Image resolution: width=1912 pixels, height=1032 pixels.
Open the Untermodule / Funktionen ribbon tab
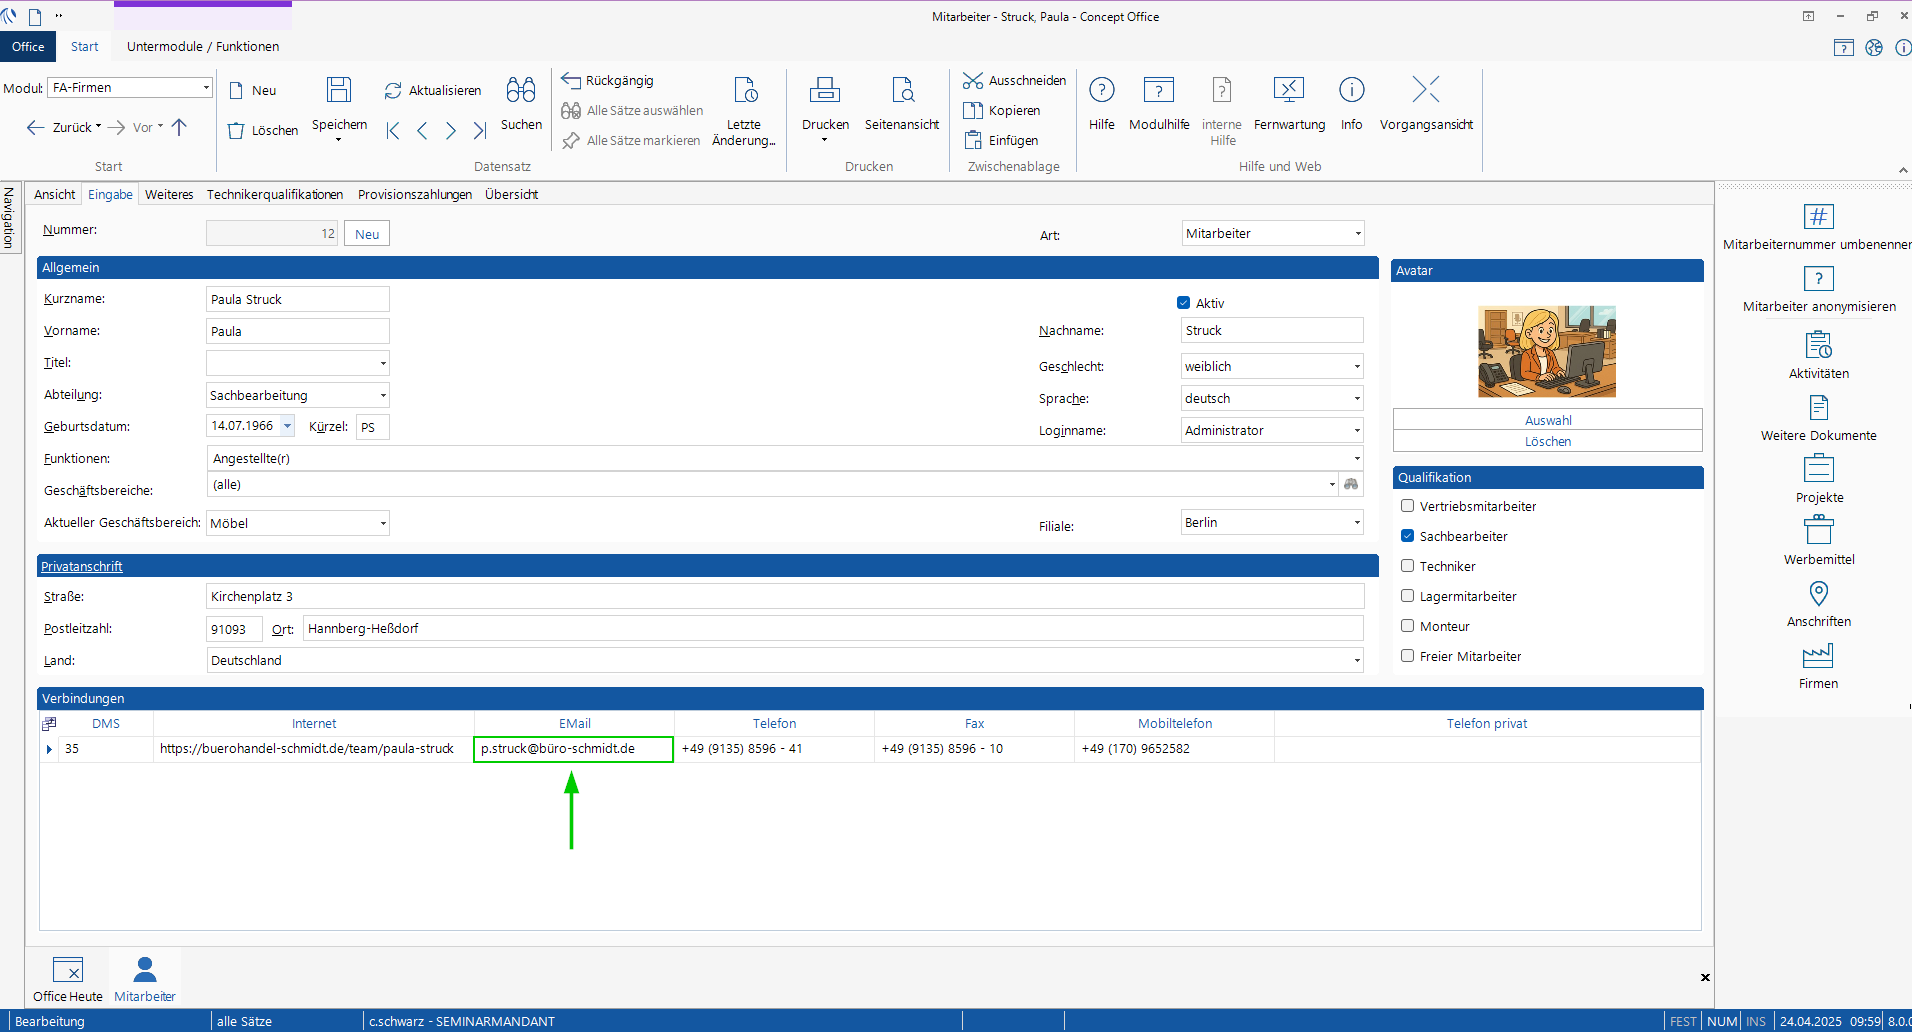click(x=203, y=47)
